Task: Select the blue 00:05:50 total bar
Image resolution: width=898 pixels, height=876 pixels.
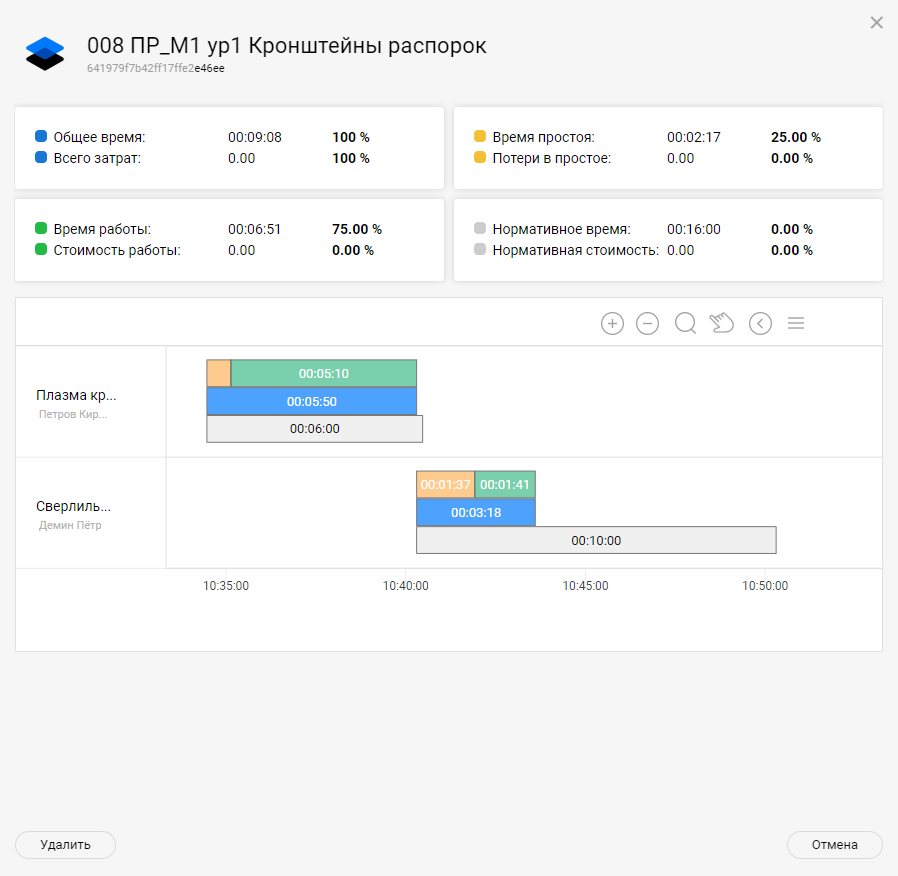Action: [312, 401]
